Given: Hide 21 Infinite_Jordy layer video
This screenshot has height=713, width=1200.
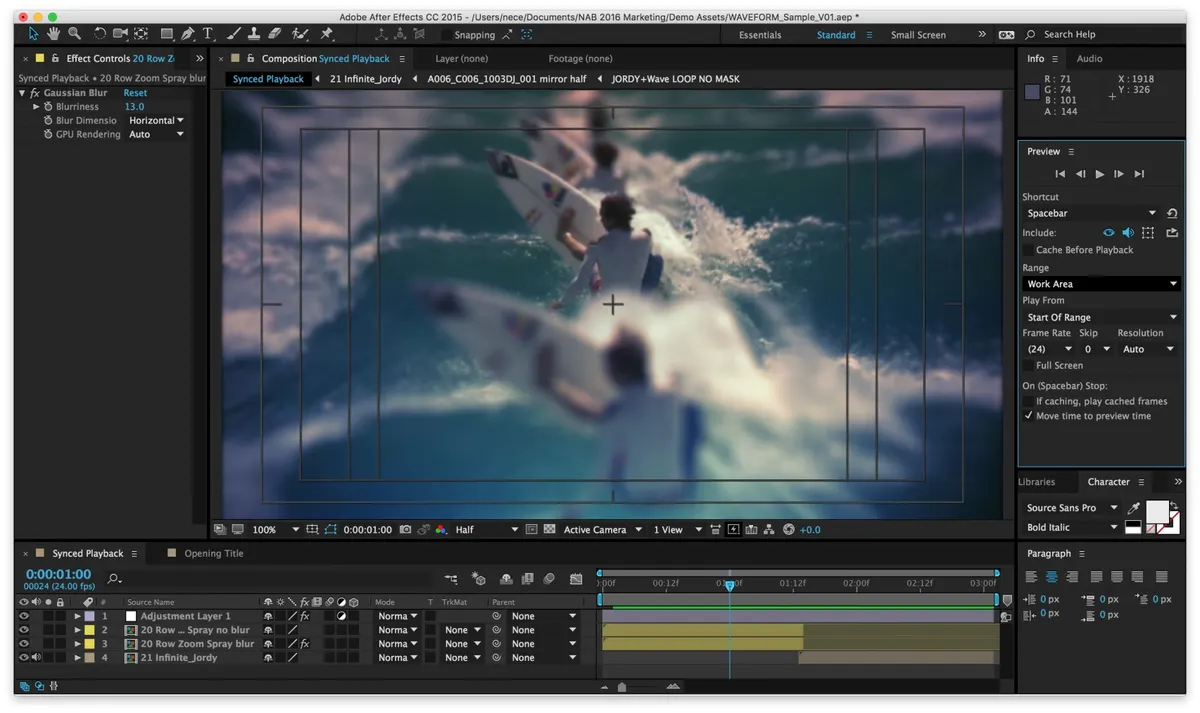Looking at the screenshot, I should point(23,657).
